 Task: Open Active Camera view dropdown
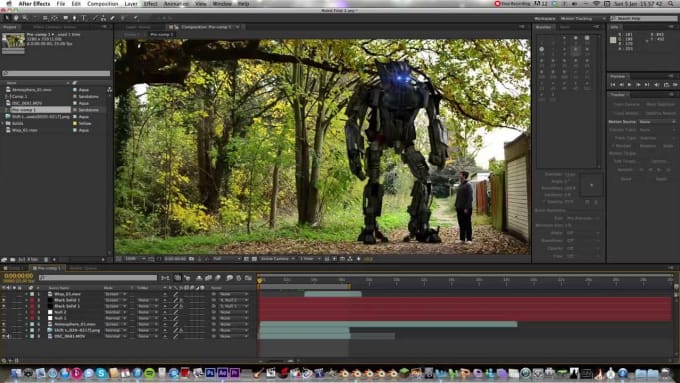point(278,259)
